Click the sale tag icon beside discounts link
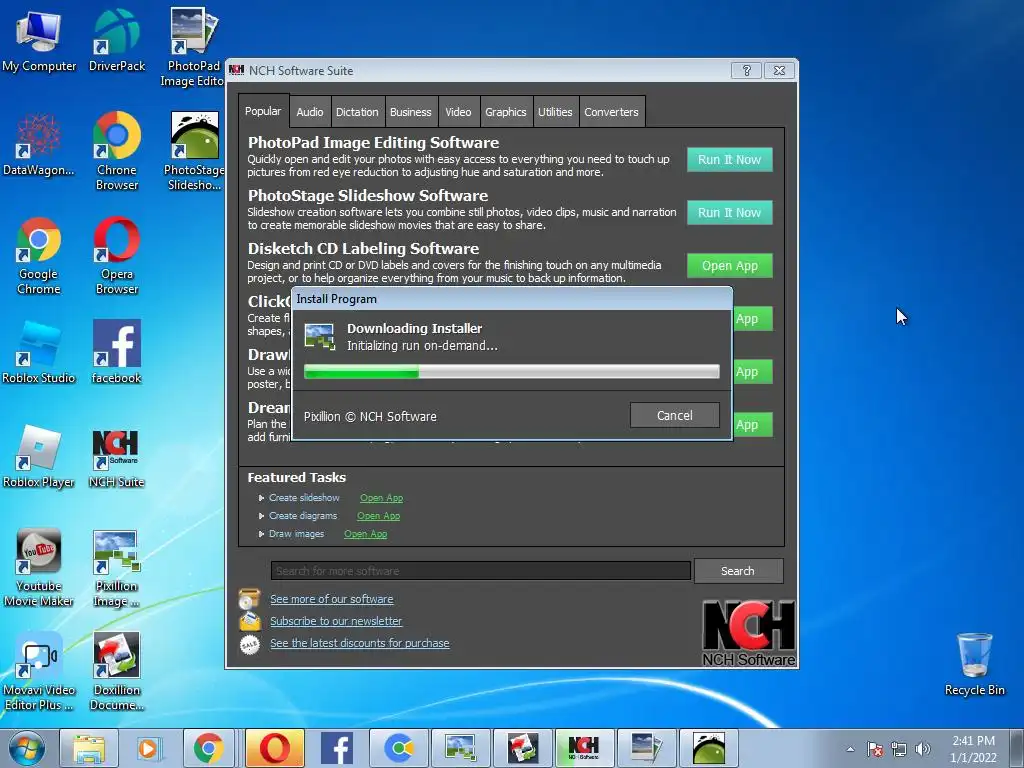Viewport: 1024px width, 768px height. (x=249, y=645)
